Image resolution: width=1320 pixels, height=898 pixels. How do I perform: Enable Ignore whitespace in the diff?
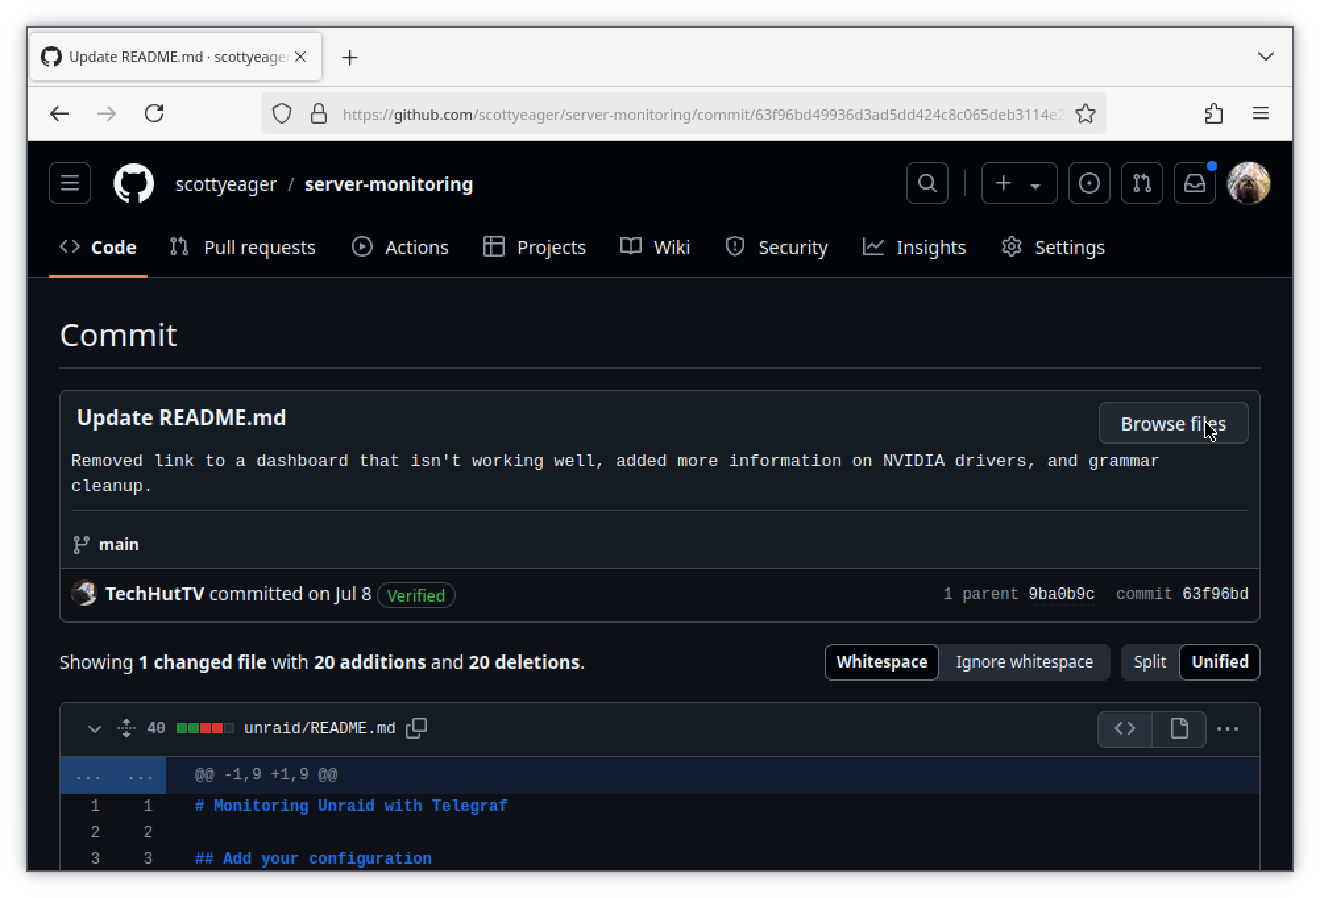pyautogui.click(x=1024, y=662)
